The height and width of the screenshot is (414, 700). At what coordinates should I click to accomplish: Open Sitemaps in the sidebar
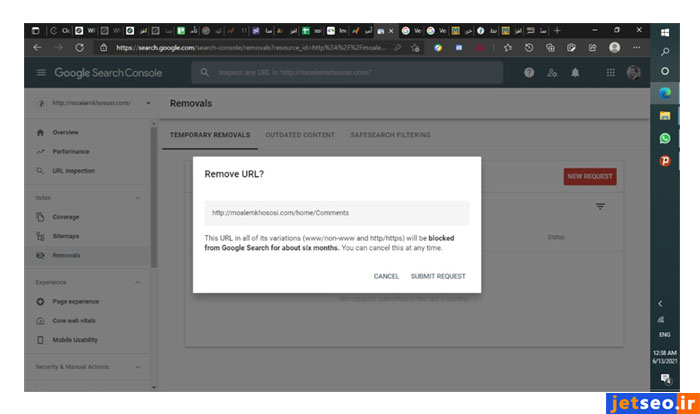[x=66, y=236]
